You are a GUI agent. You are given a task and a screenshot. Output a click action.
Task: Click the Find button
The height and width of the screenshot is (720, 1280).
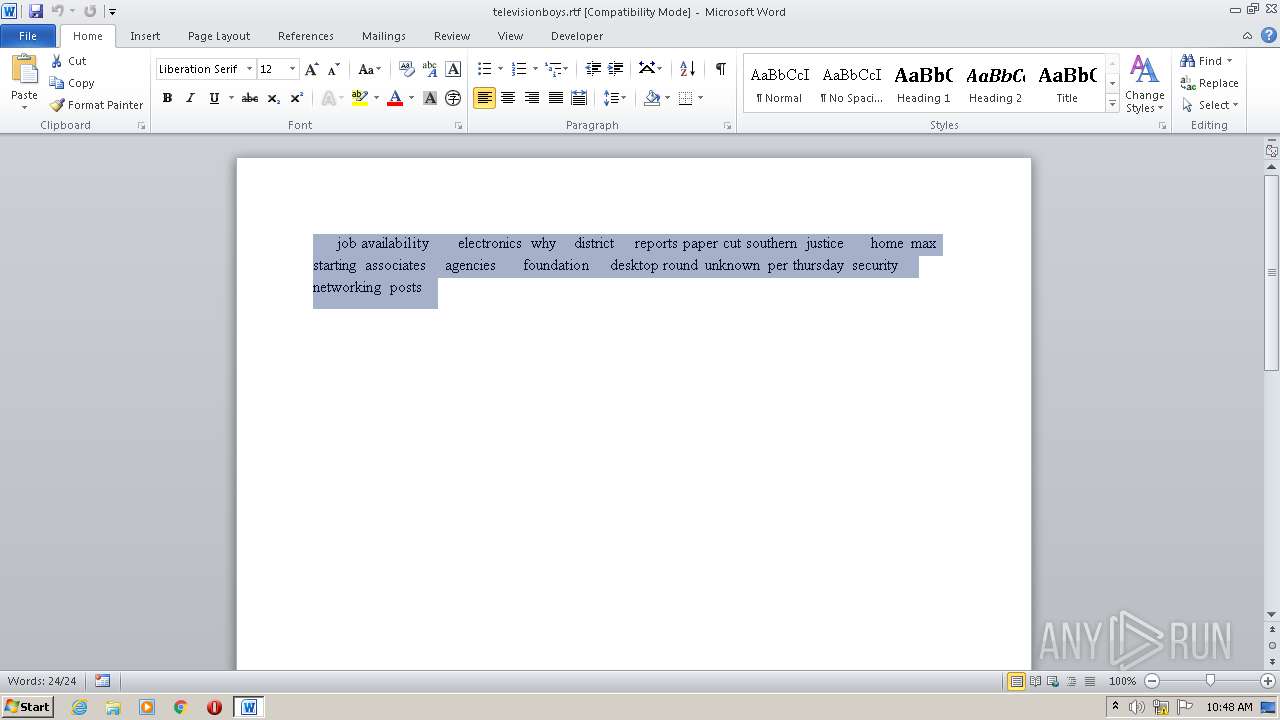coord(1201,61)
